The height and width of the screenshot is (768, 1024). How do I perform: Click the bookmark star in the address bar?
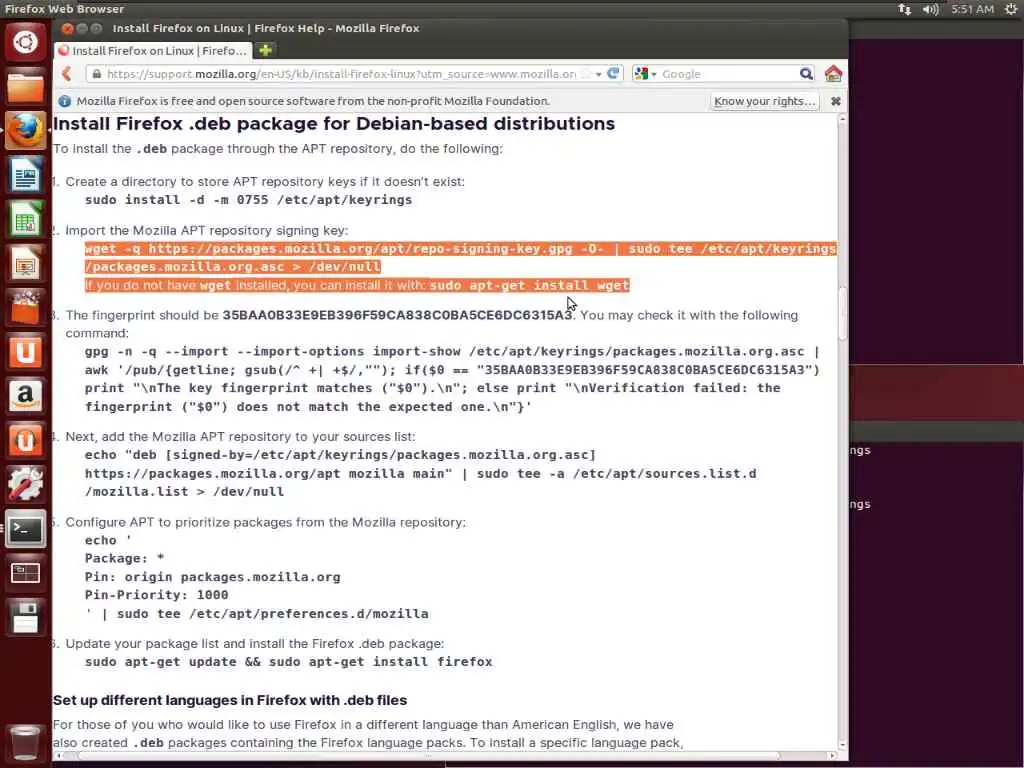(586, 74)
